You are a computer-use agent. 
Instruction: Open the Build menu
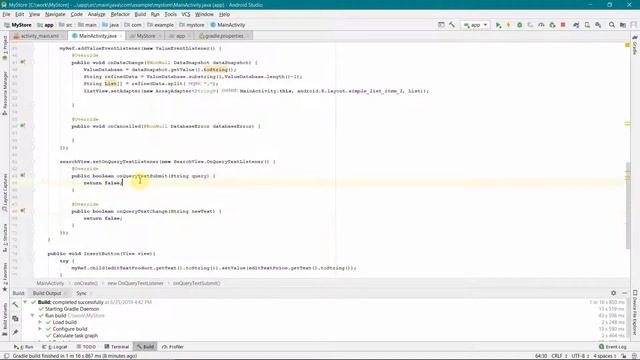[x=140, y=14]
